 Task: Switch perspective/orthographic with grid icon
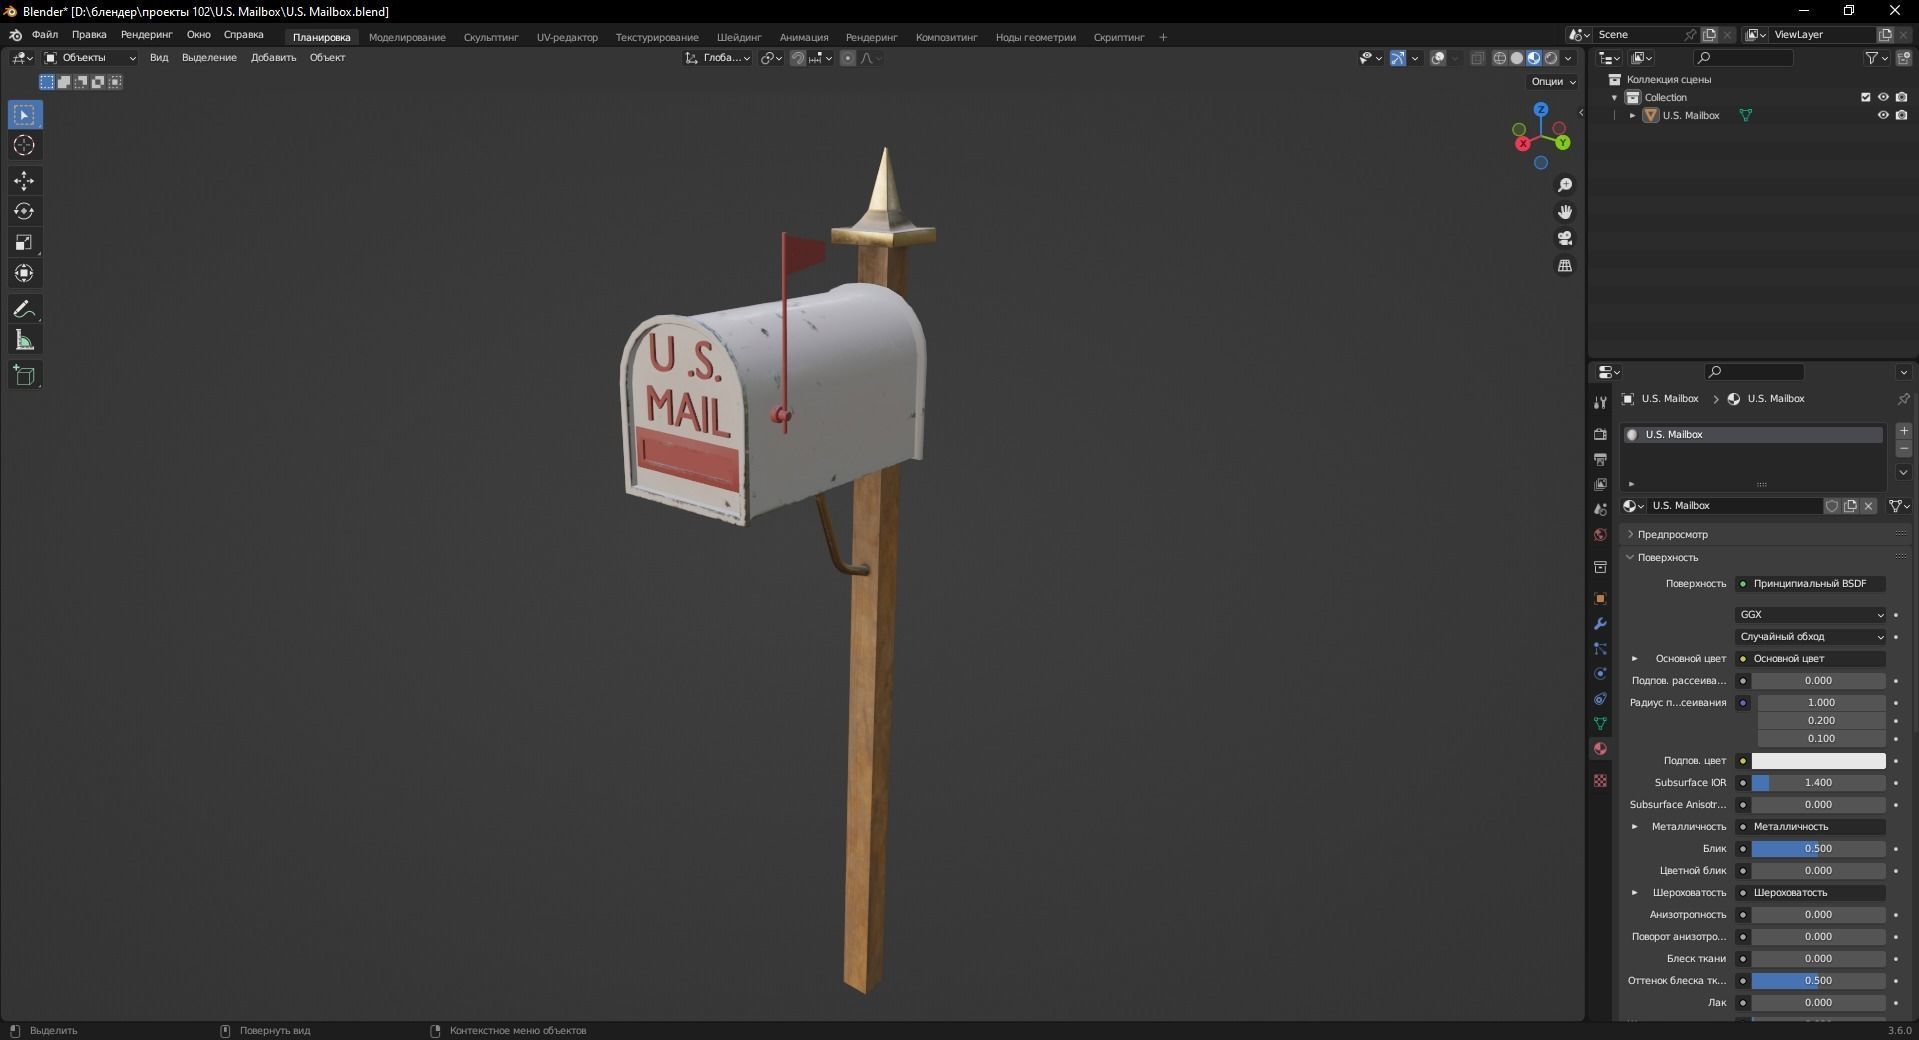click(x=1565, y=265)
